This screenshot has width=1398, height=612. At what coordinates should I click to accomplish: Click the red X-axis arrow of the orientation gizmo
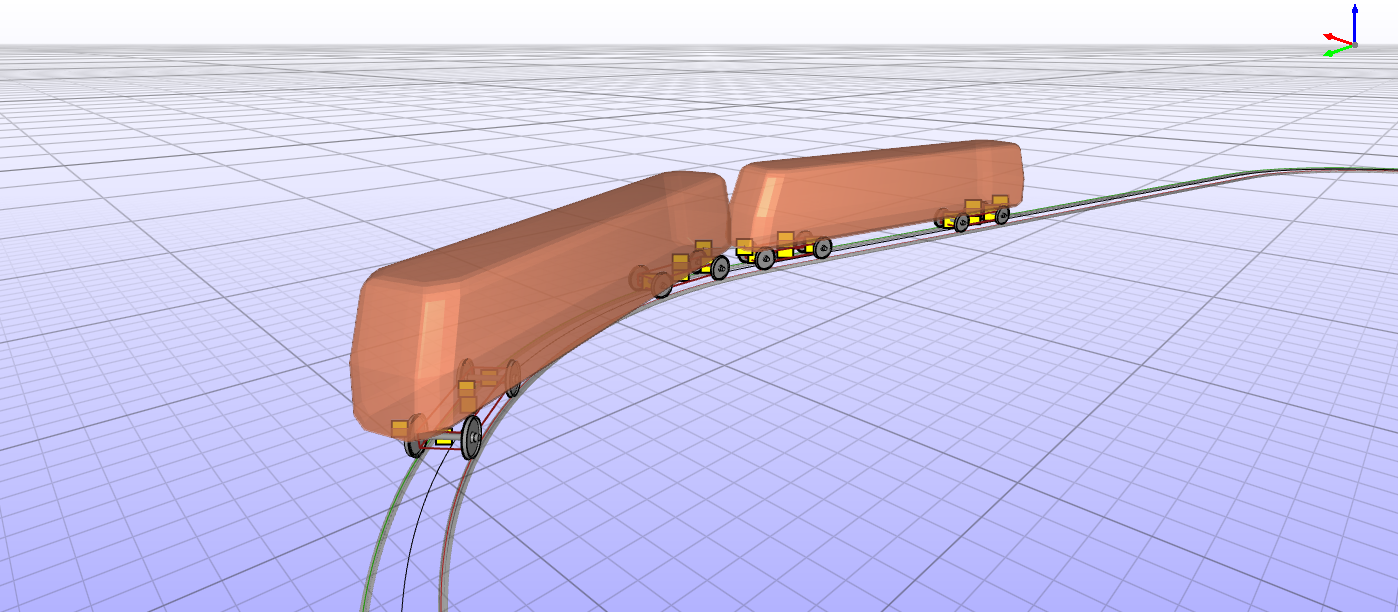[x=1327, y=36]
